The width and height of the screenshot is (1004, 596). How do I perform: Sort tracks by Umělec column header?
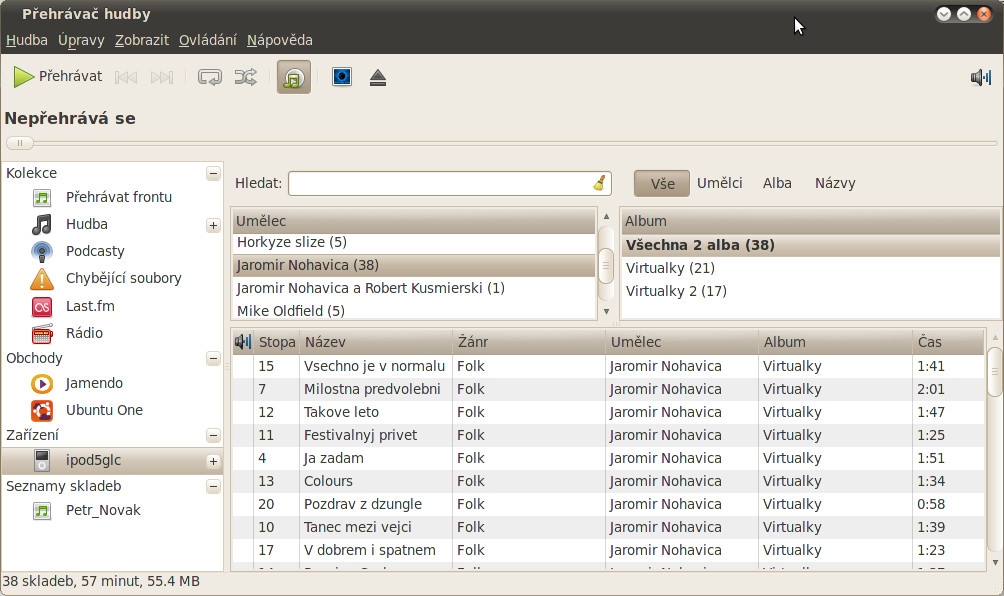[x=682, y=342]
